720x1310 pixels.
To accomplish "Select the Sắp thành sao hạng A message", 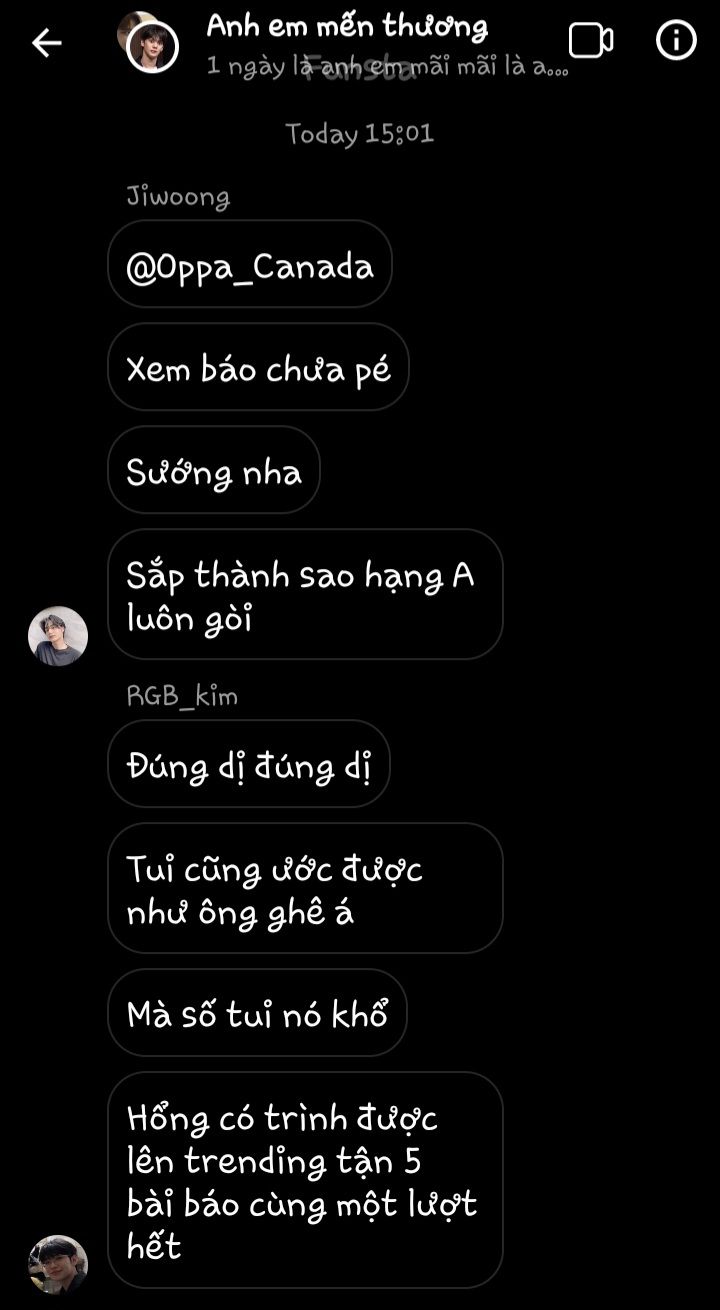I will pos(305,595).
